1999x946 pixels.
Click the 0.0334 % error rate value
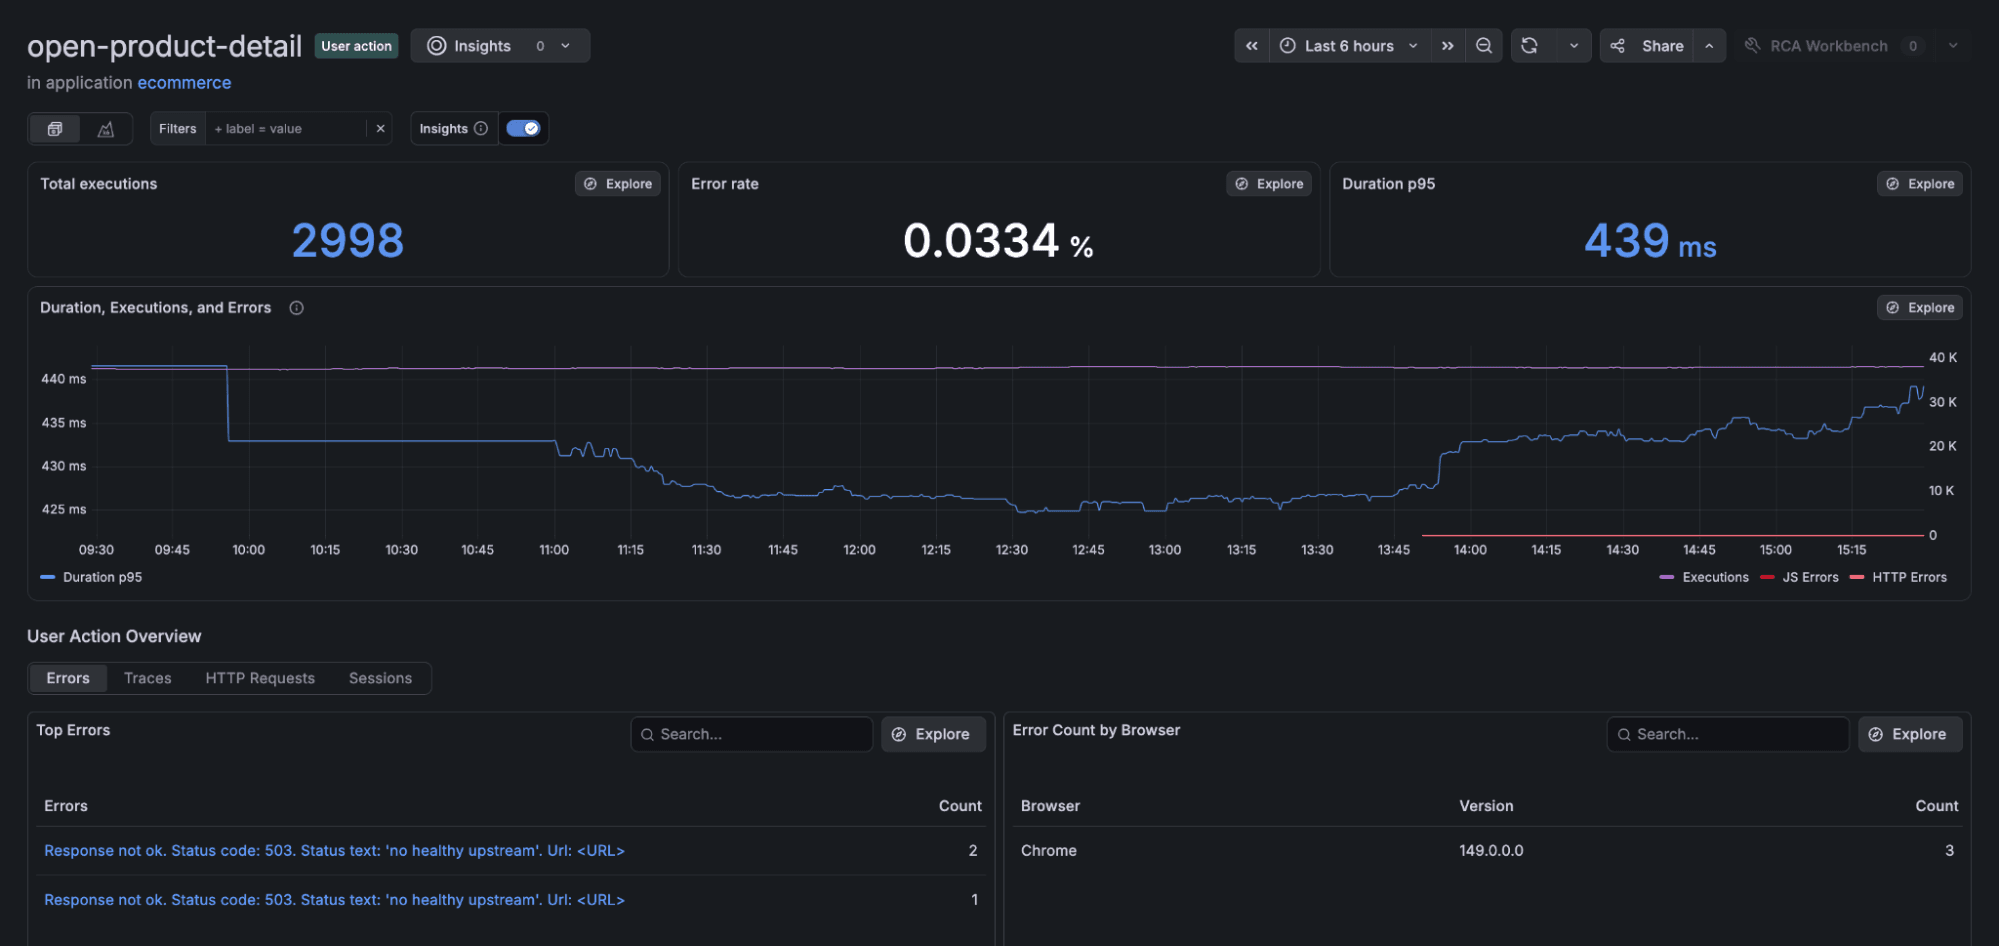pyautogui.click(x=998, y=241)
